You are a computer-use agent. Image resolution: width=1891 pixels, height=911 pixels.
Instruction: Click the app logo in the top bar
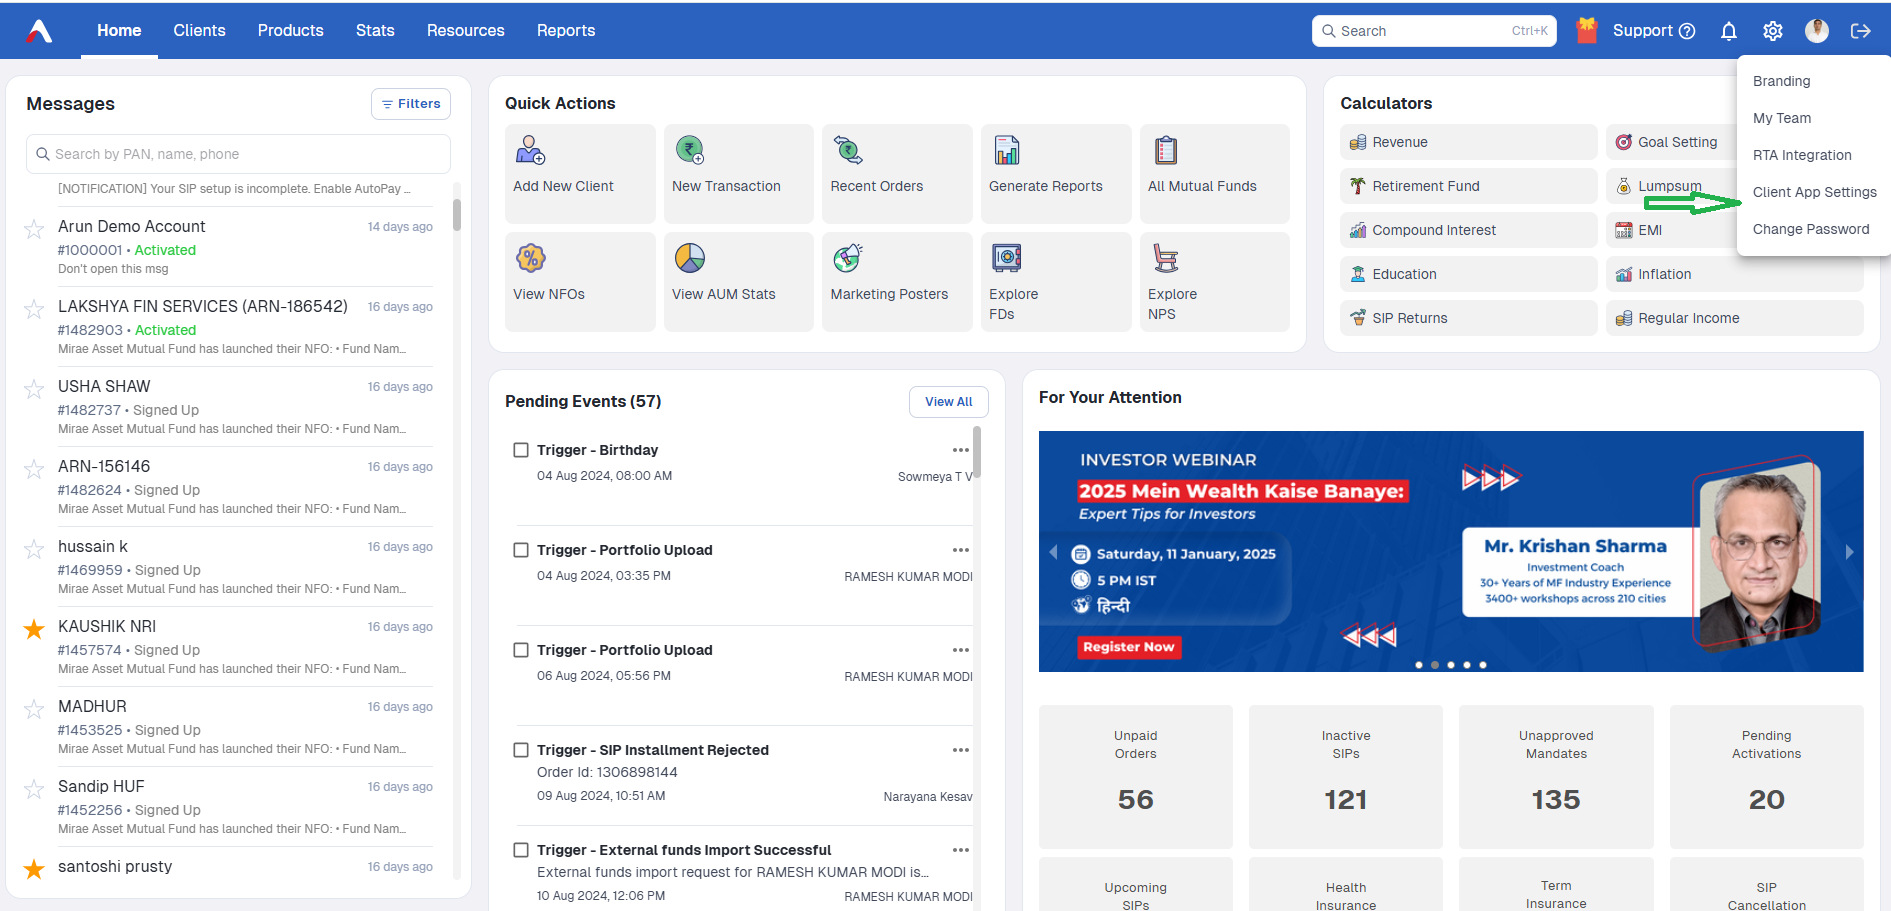(39, 31)
